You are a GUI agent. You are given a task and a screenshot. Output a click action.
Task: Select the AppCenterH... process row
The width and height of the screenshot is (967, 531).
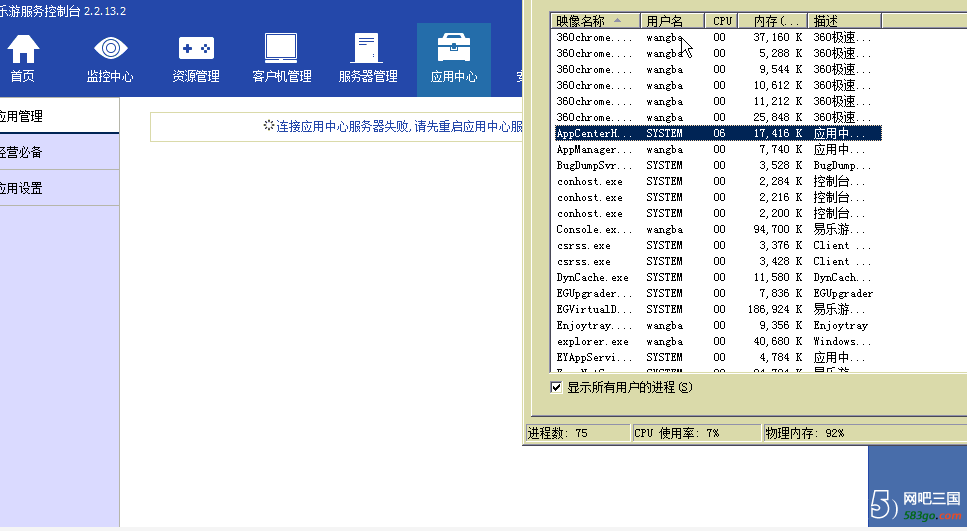point(718,133)
